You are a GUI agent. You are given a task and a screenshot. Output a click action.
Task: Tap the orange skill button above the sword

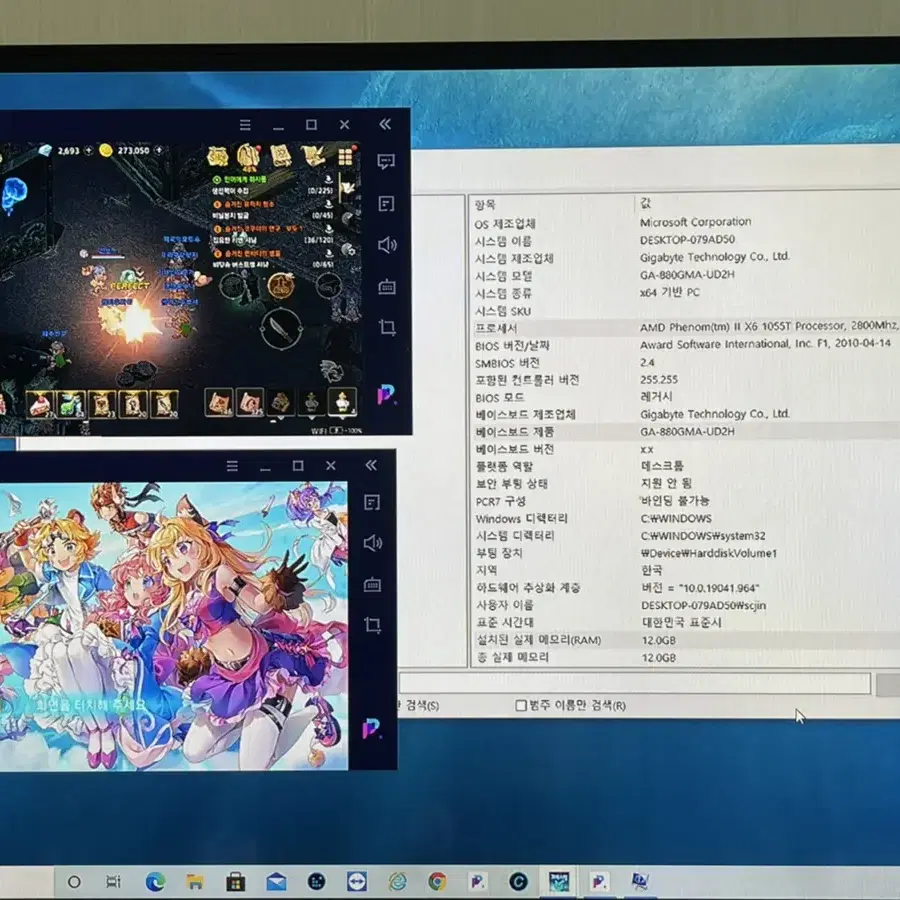[281, 285]
